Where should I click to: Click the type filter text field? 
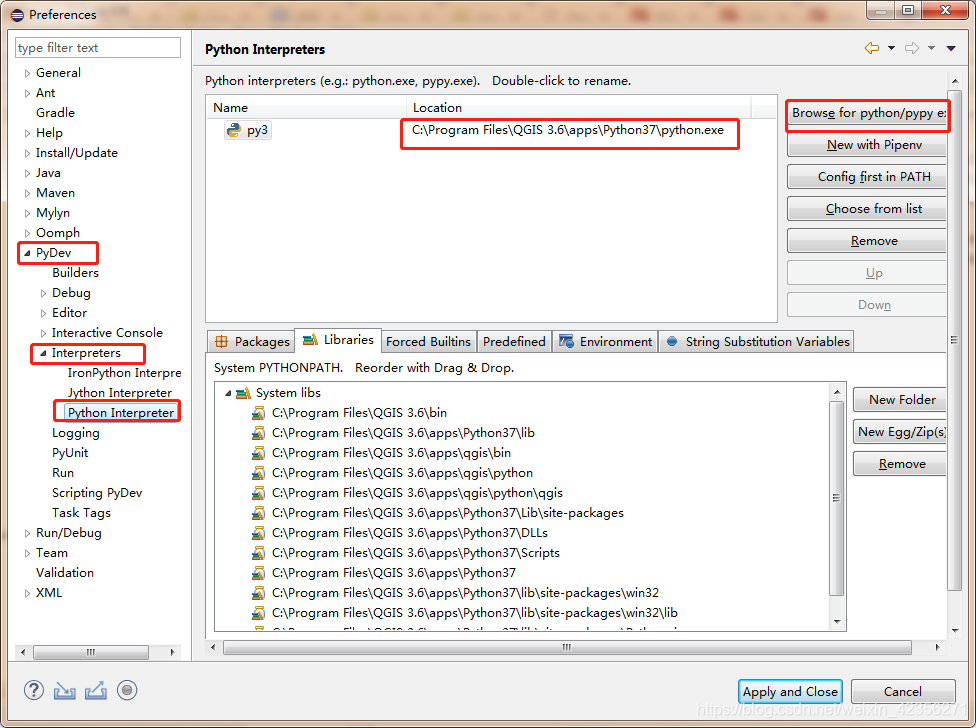98,48
